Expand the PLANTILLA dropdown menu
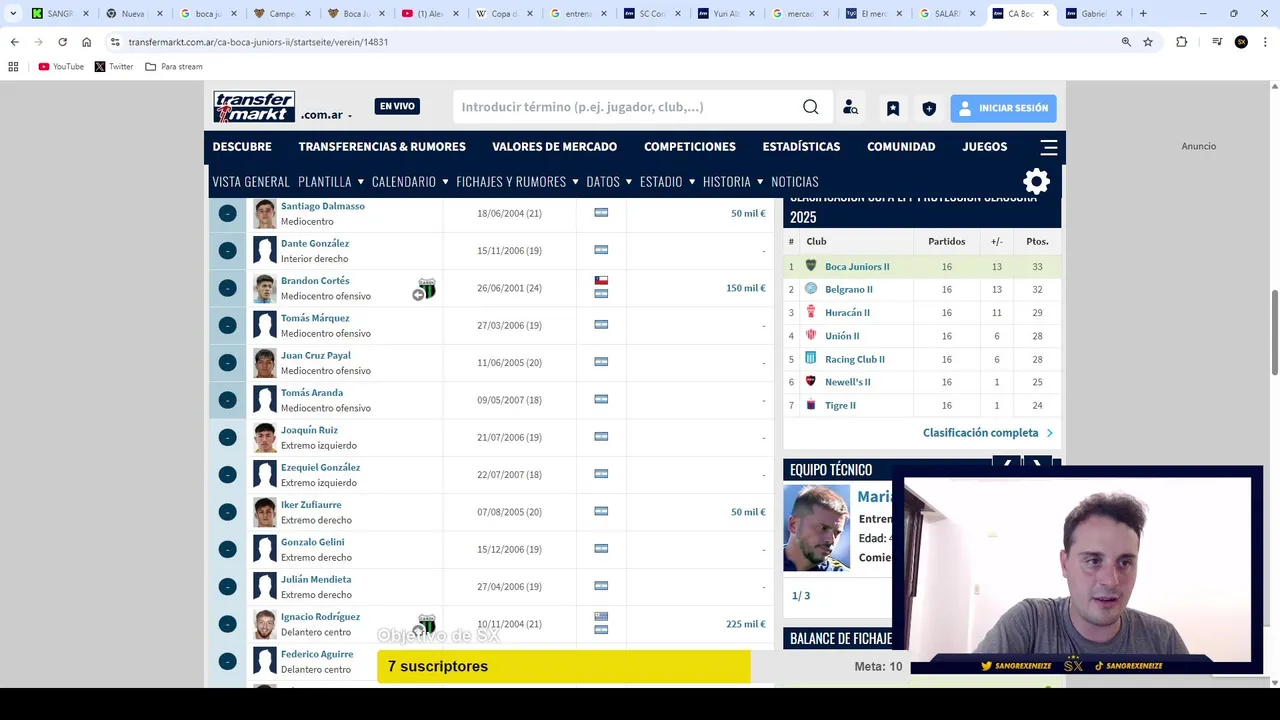Screen dimensions: 1280x720 click(x=331, y=182)
